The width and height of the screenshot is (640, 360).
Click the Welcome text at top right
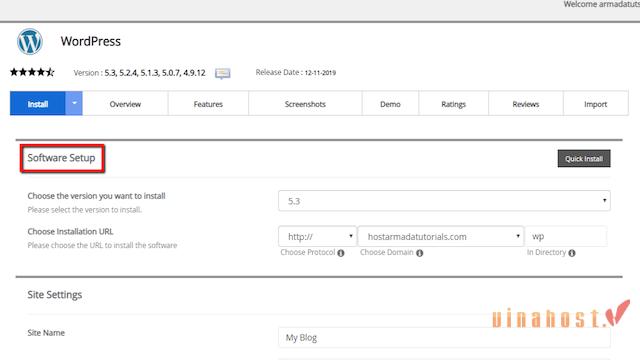[x=602, y=4]
